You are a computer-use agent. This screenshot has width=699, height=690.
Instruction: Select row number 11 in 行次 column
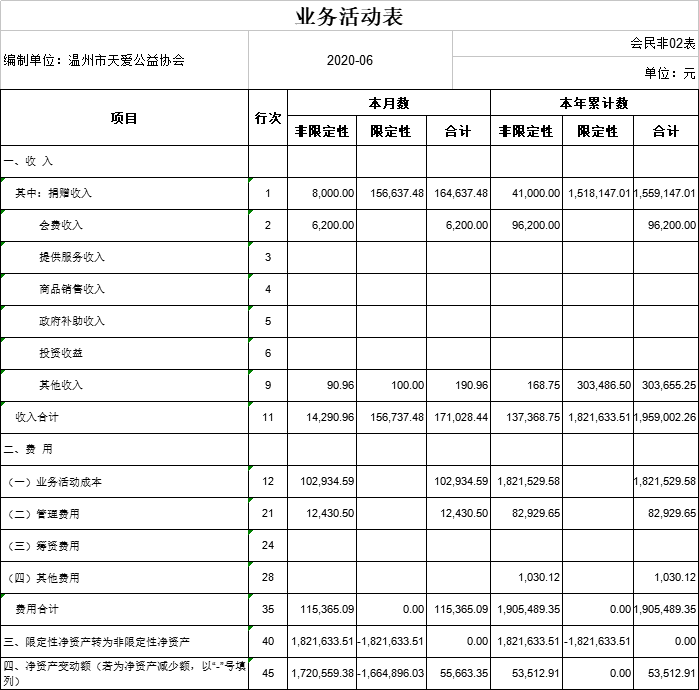[267, 417]
